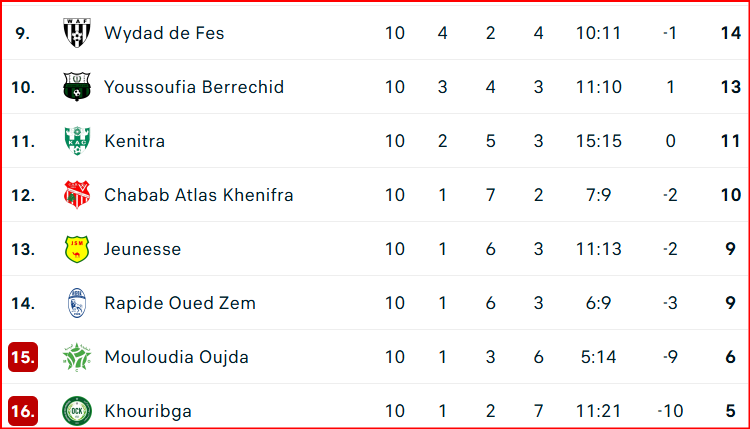Click the Youssoufia Berrechid club crest
This screenshot has width=750, height=429.
click(77, 87)
